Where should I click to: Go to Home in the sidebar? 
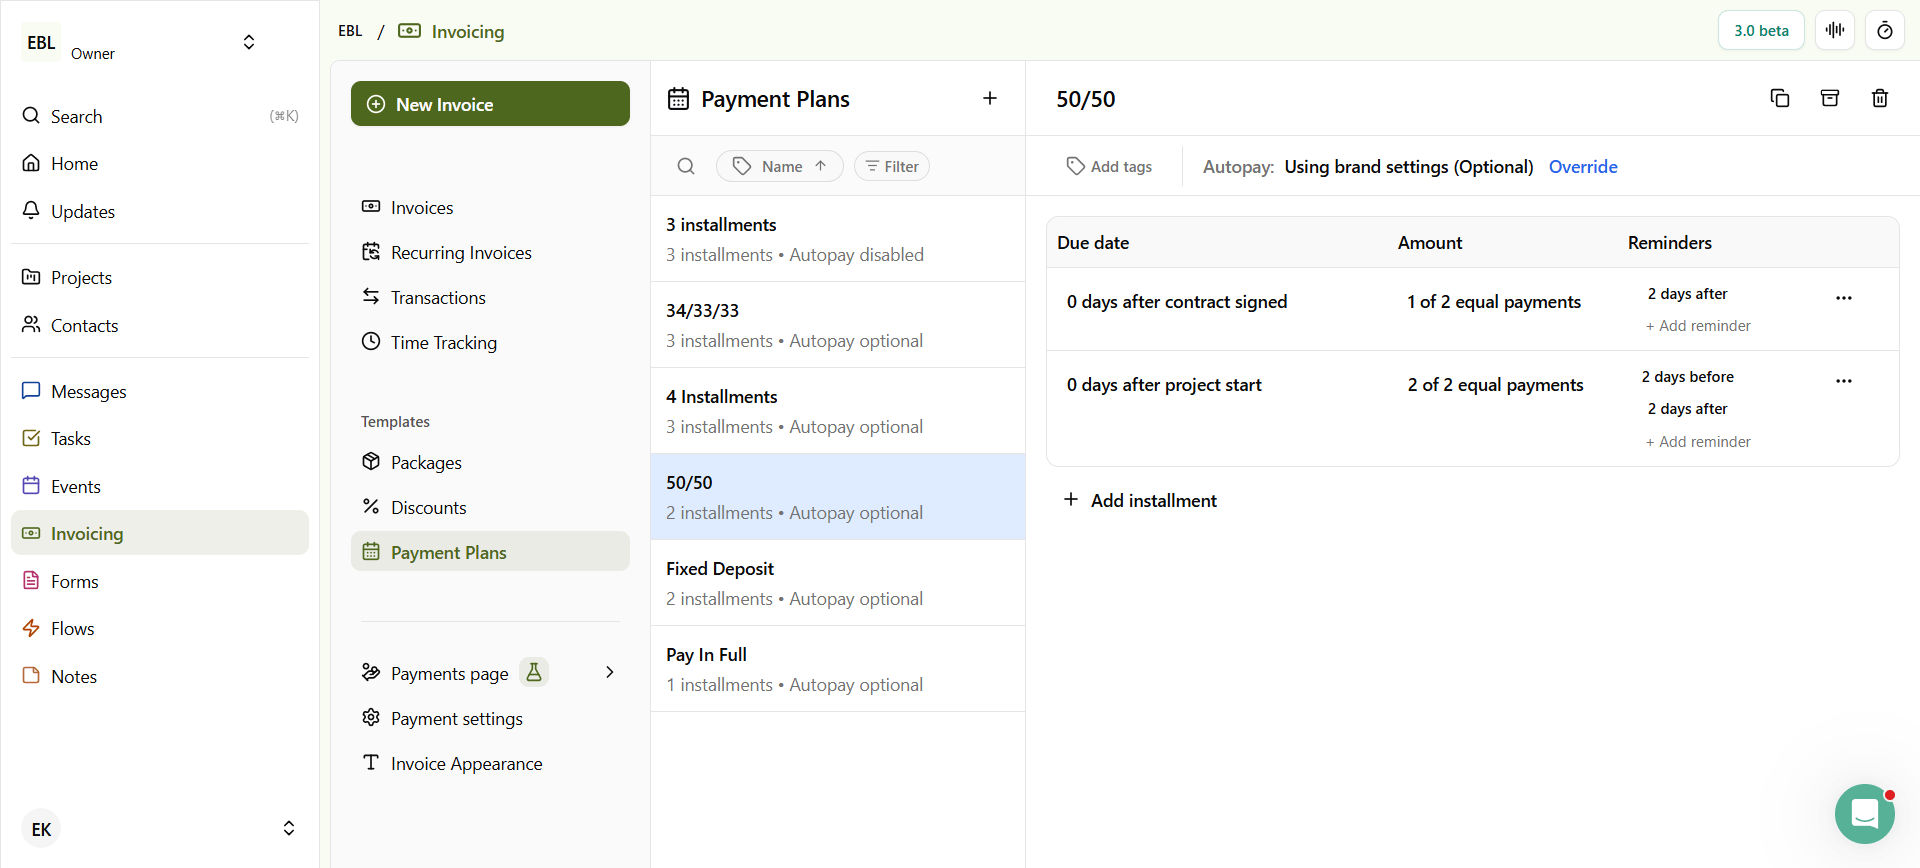click(160, 163)
